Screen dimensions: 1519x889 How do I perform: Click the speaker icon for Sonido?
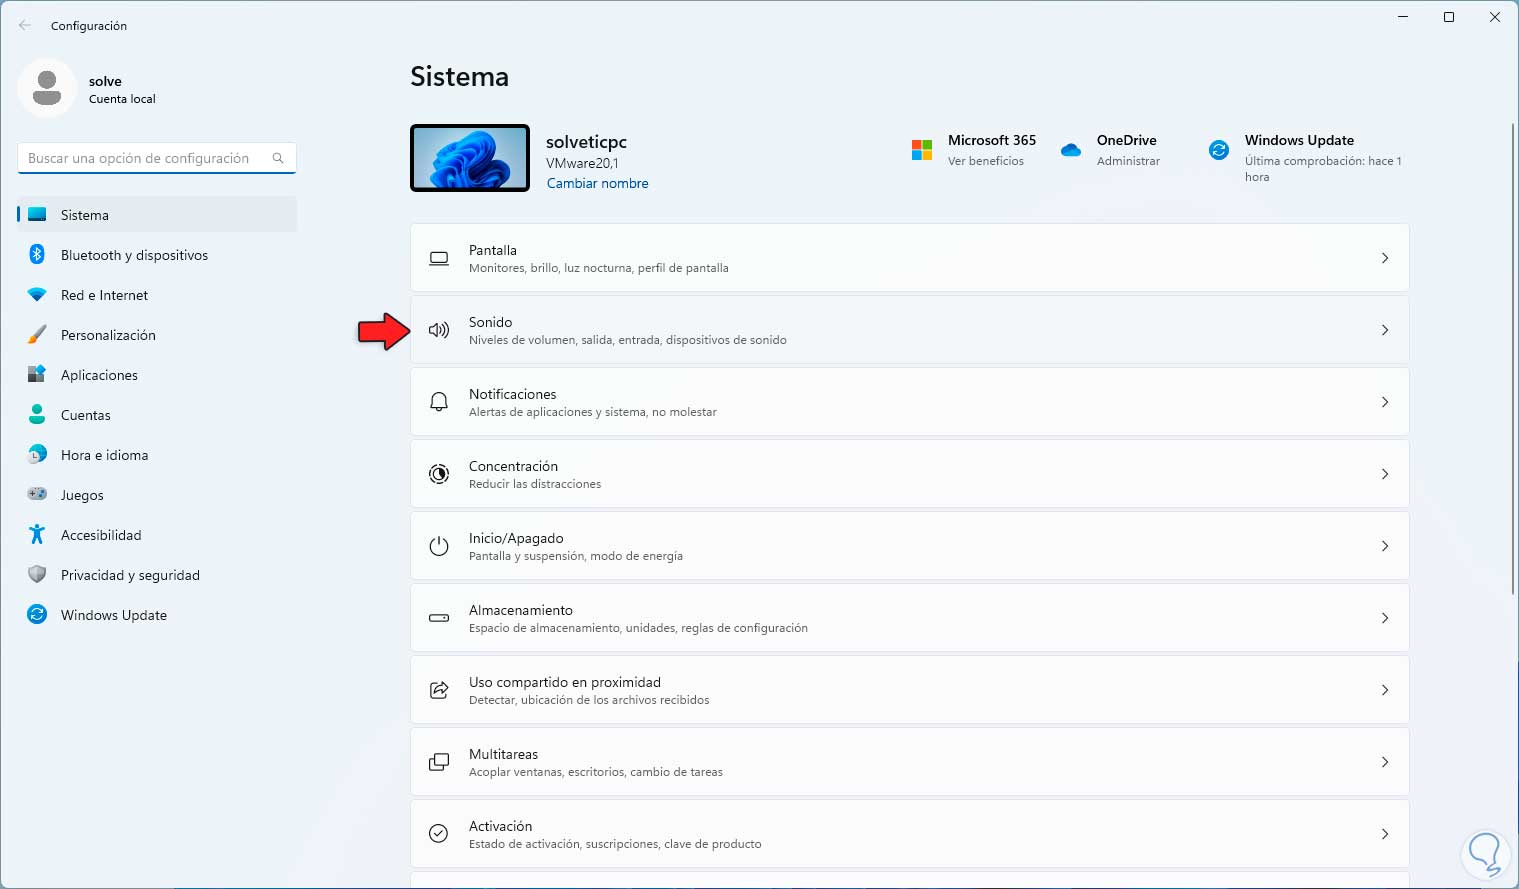click(x=439, y=330)
